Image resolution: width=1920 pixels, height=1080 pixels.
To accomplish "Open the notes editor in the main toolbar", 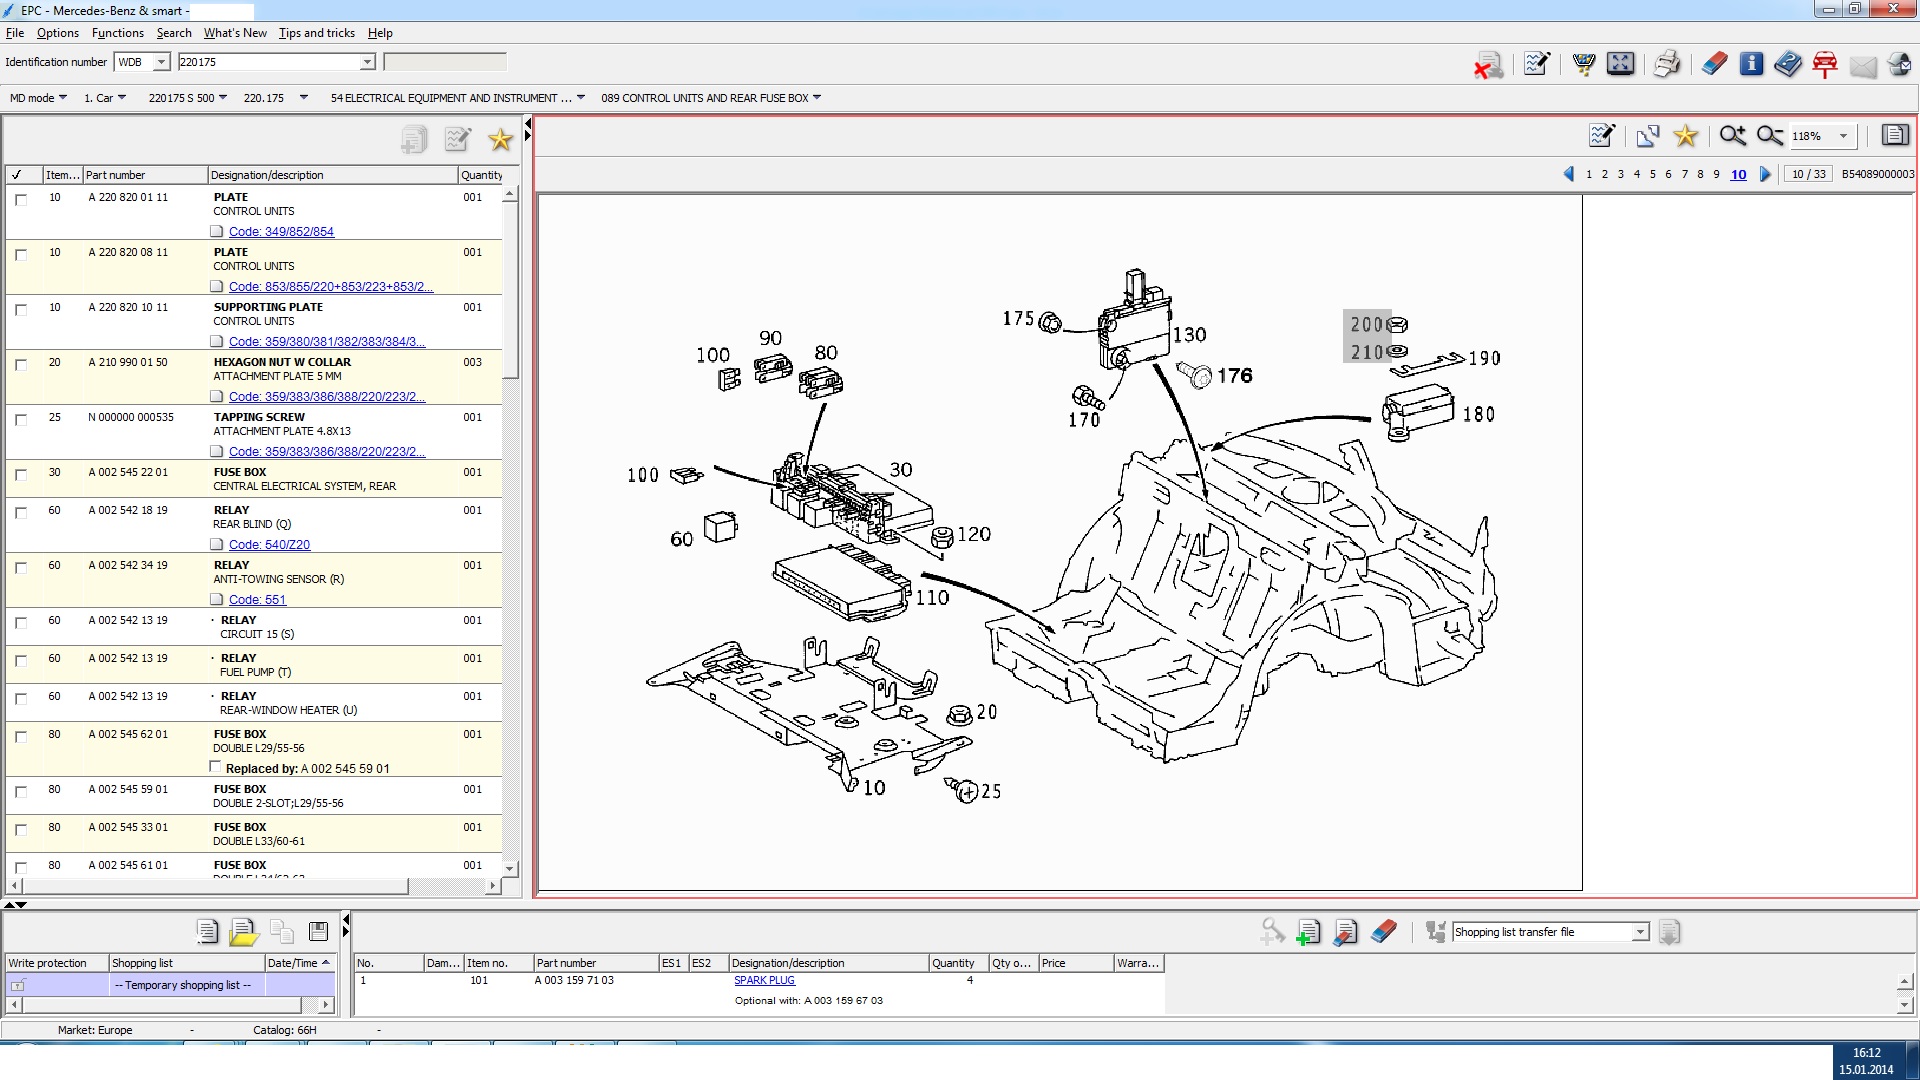I will [1537, 64].
